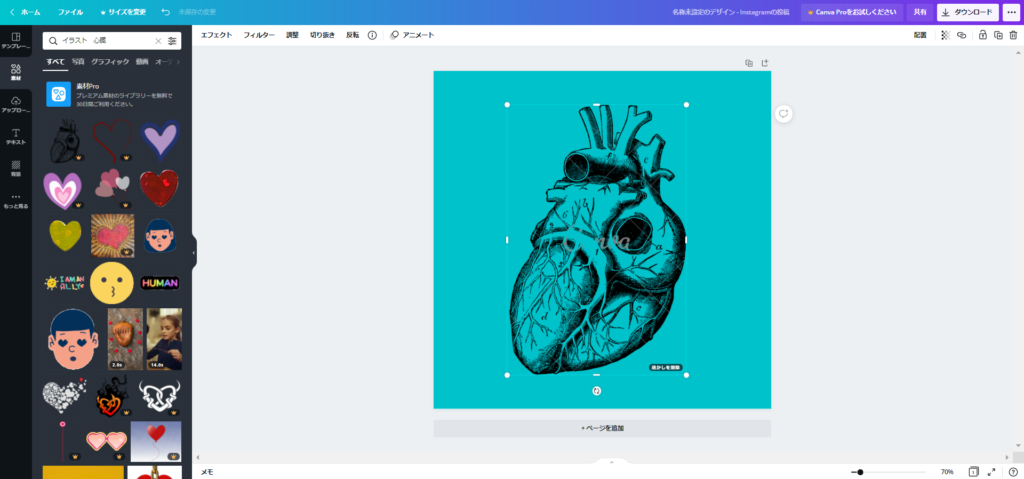The height and width of the screenshot is (479, 1024).
Task: Open the transparency checkerboard icon
Action: click(945, 35)
